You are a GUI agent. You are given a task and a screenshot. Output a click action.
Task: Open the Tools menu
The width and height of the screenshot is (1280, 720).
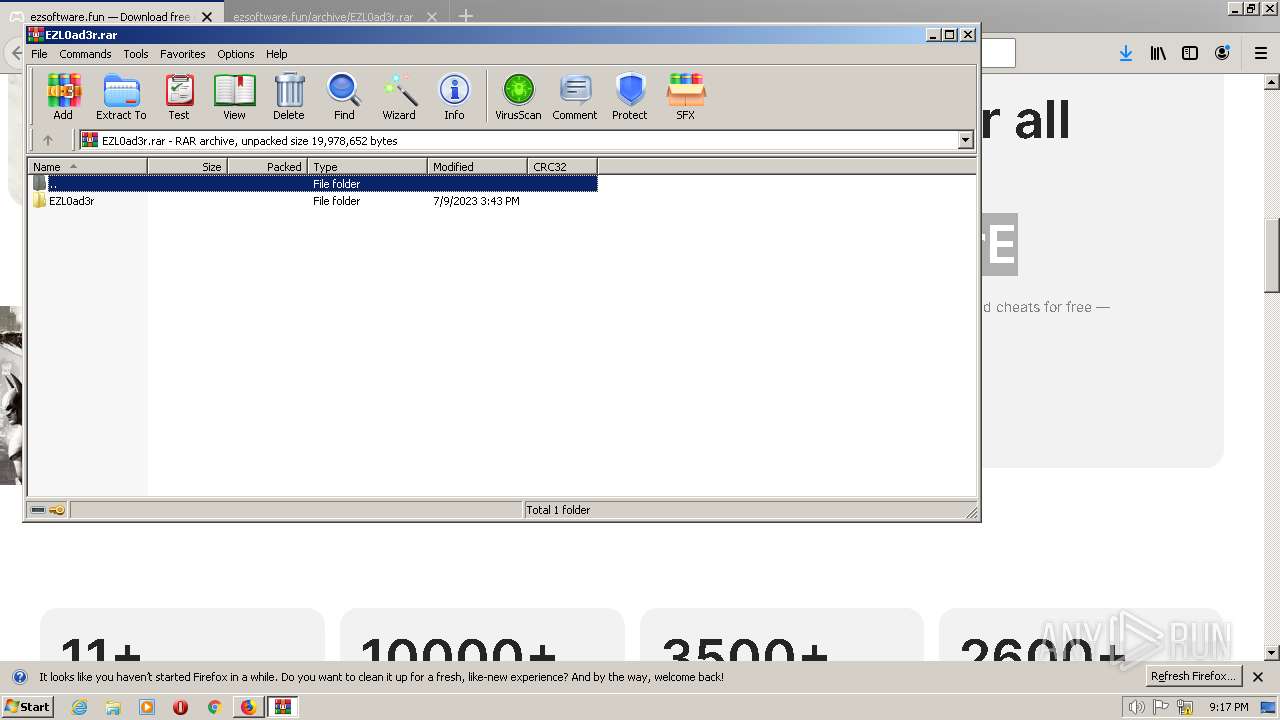(x=136, y=54)
